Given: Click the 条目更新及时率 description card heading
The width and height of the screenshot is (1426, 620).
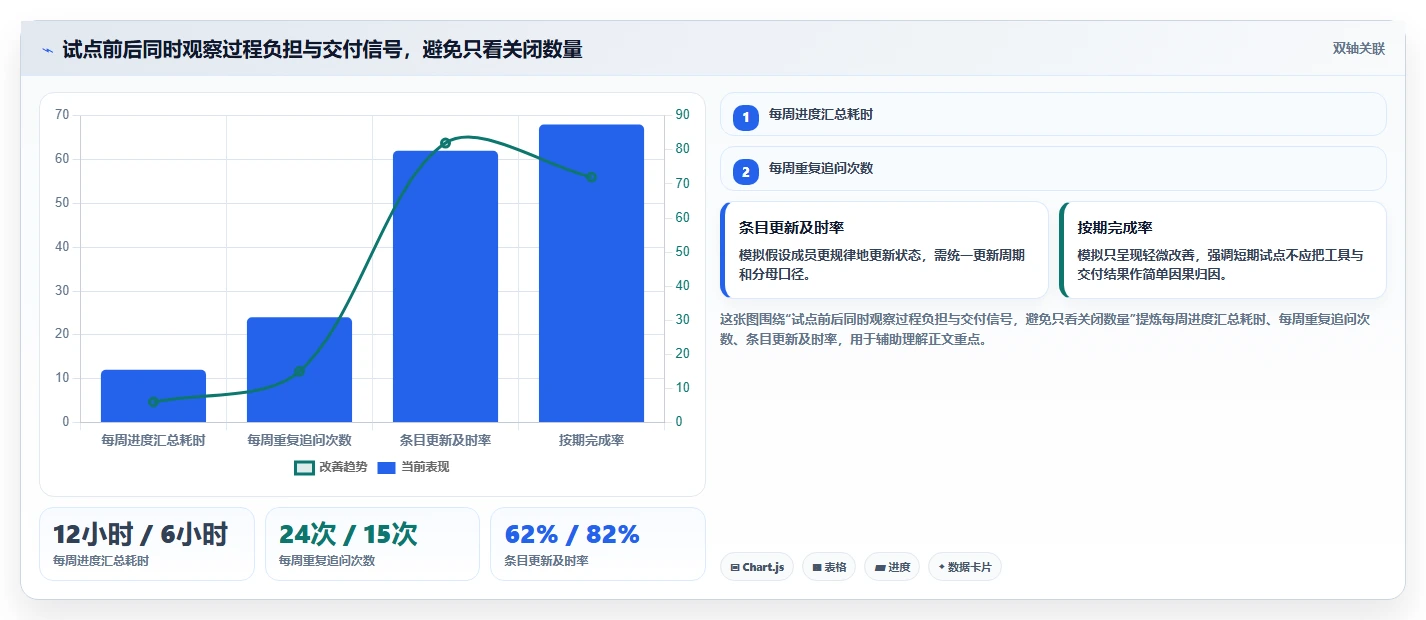Looking at the screenshot, I should 791,228.
